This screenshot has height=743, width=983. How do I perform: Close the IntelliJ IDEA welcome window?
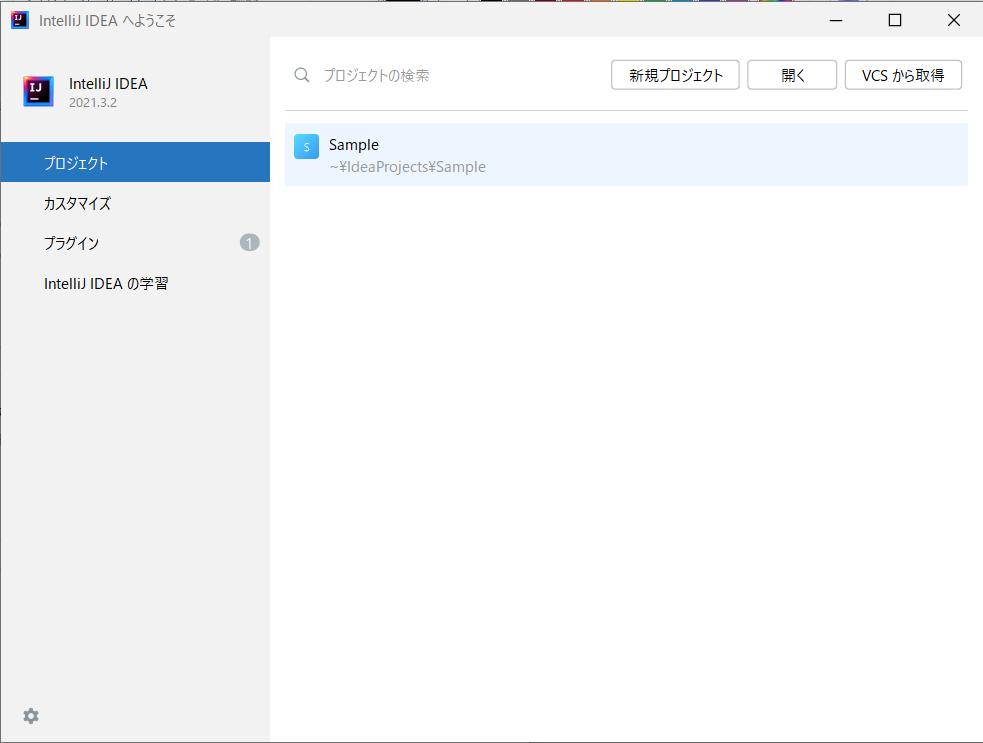(x=954, y=20)
